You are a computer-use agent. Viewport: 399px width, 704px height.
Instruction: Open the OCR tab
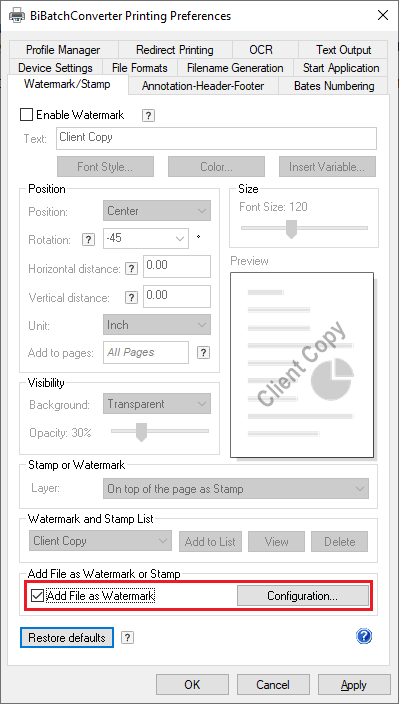coord(261,49)
